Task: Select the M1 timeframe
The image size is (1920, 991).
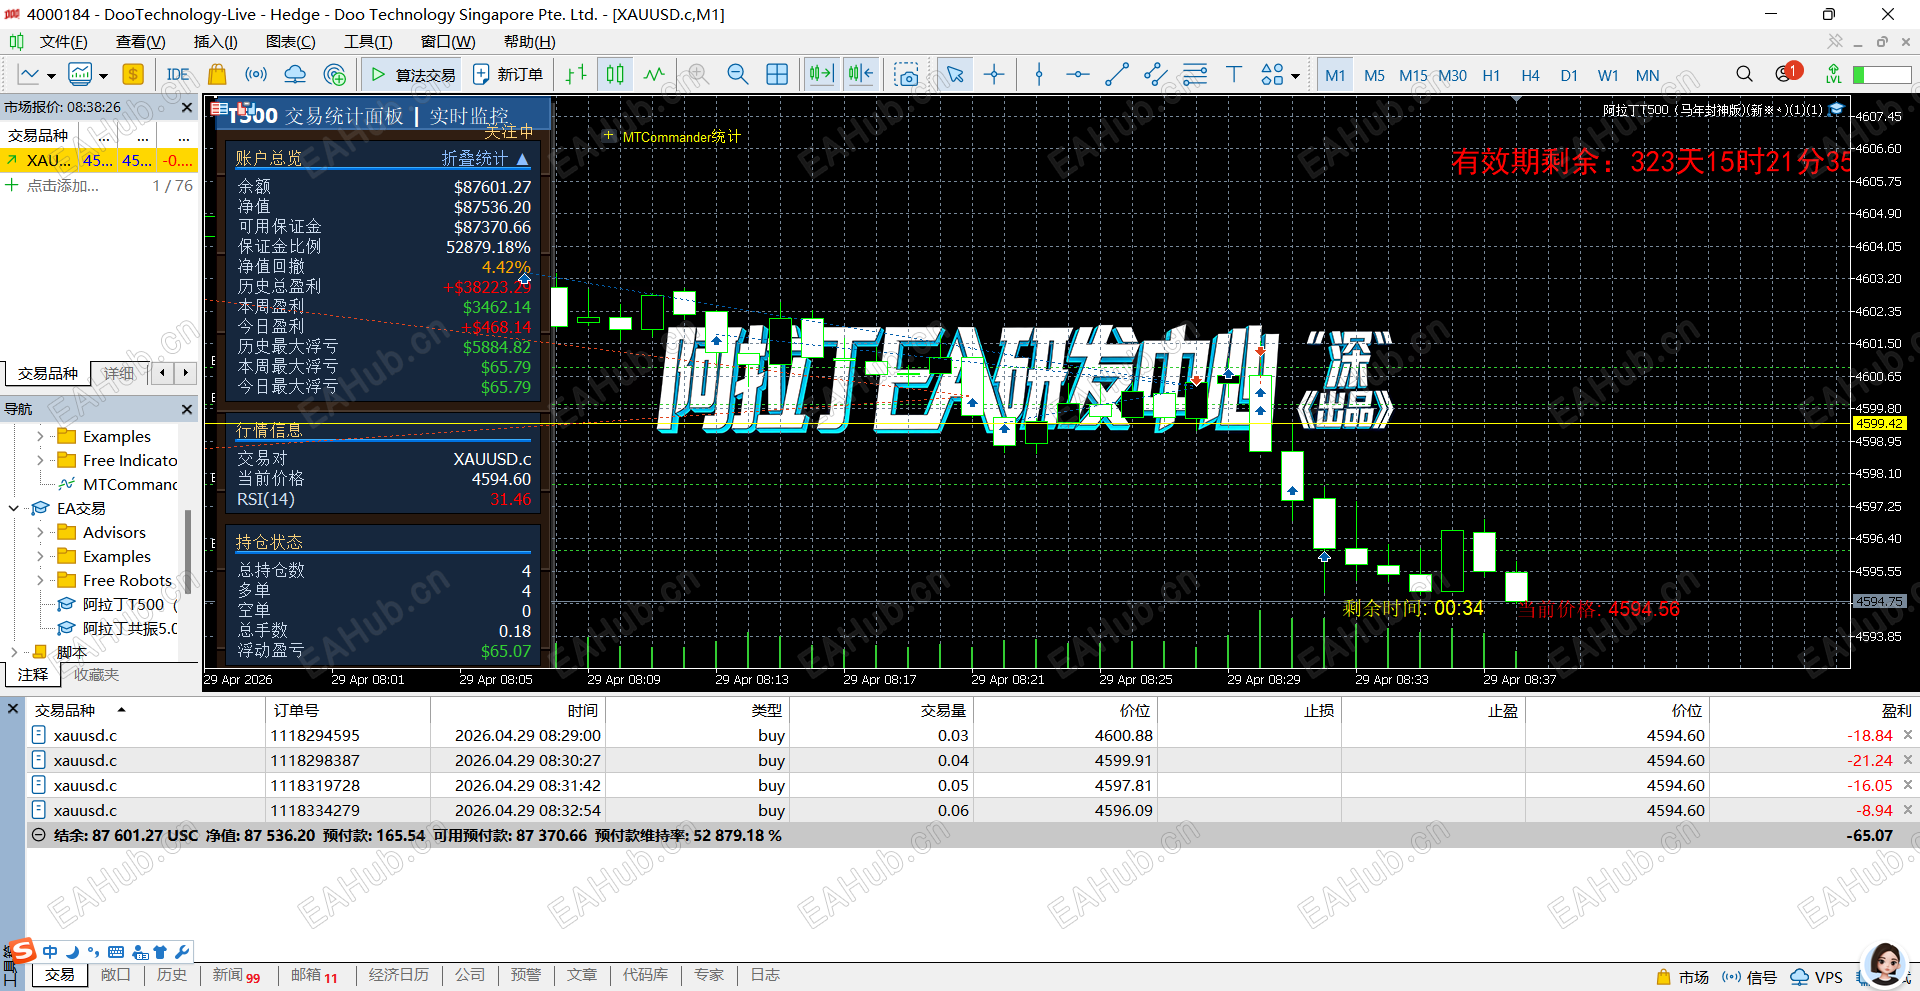Action: tap(1335, 75)
